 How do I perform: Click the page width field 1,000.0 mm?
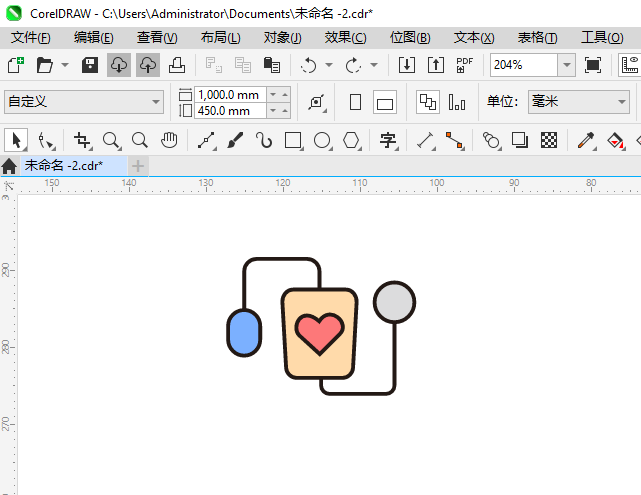[x=231, y=95]
